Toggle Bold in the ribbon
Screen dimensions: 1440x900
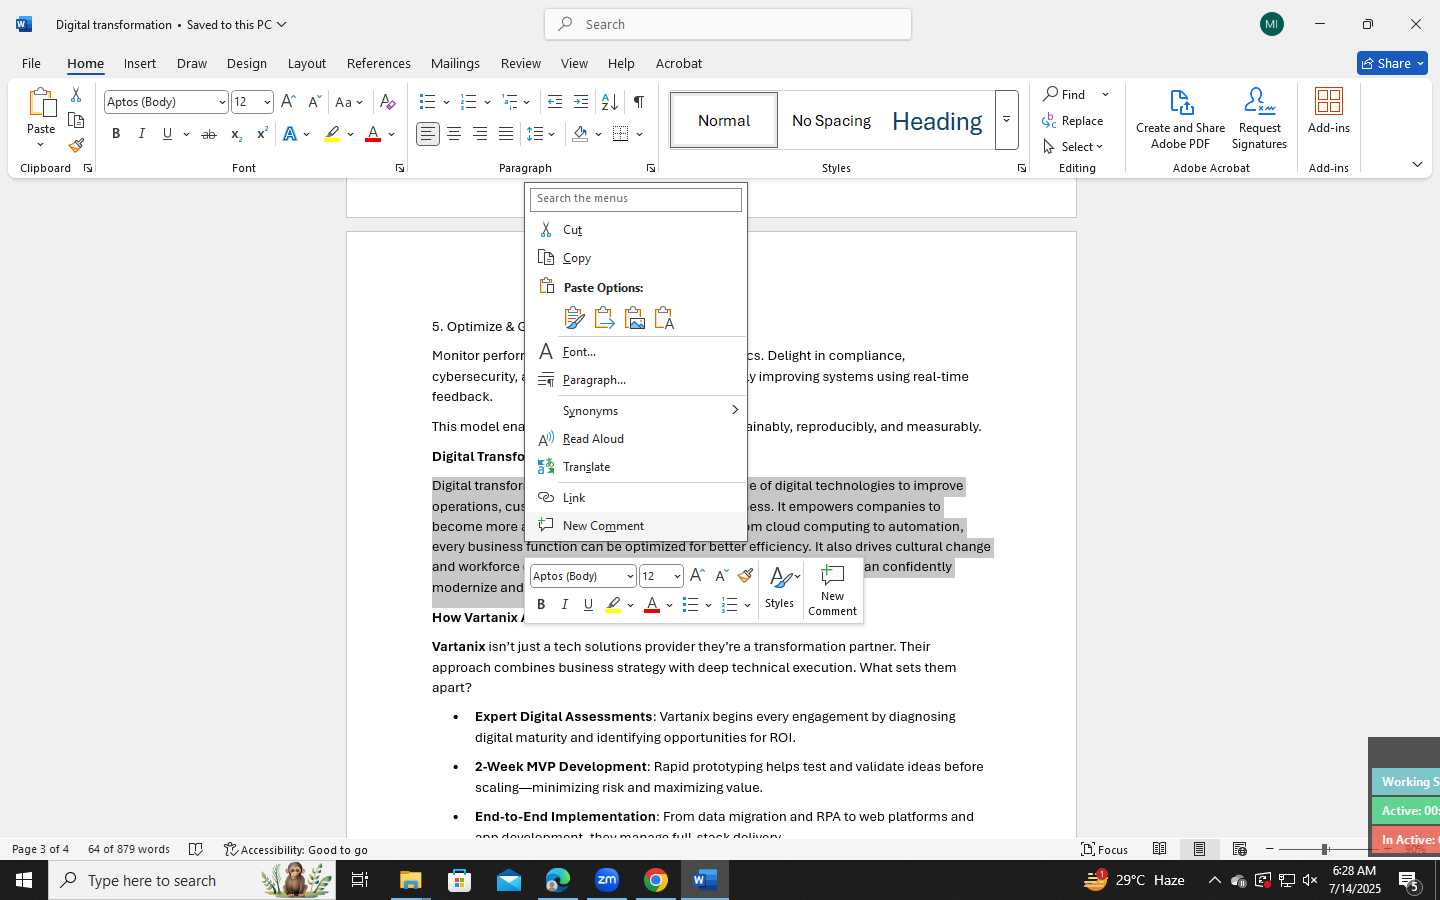116,134
